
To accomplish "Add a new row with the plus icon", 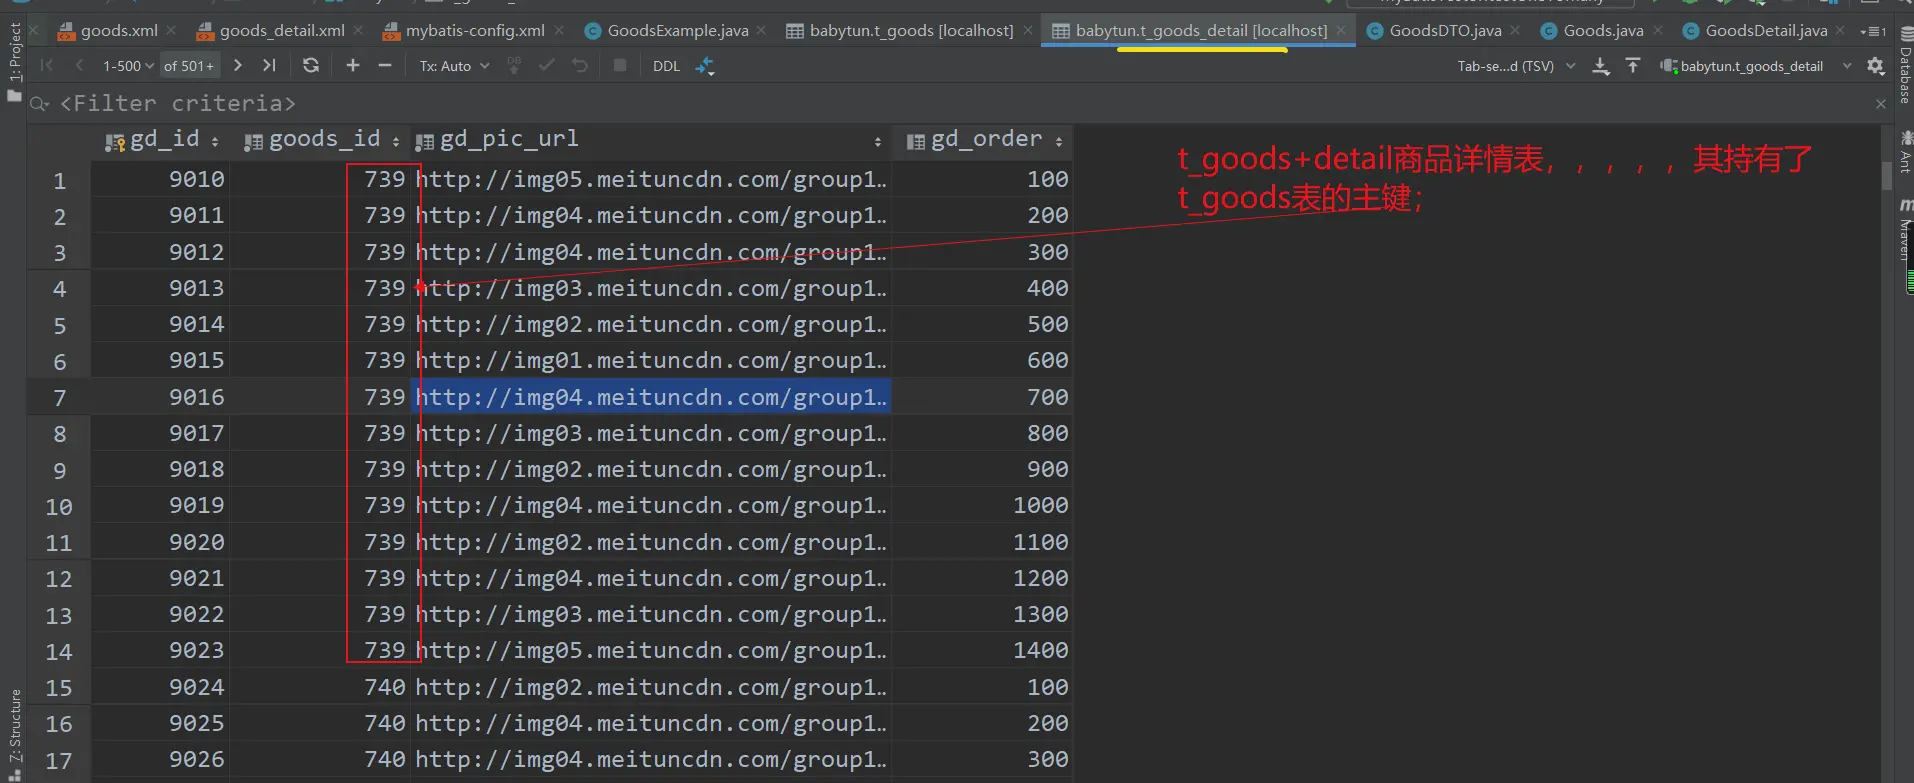I will pyautogui.click(x=353, y=66).
